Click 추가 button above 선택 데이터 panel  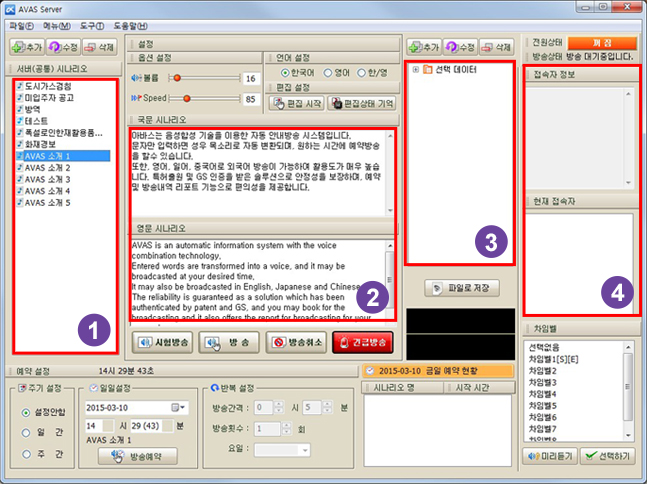425,47
